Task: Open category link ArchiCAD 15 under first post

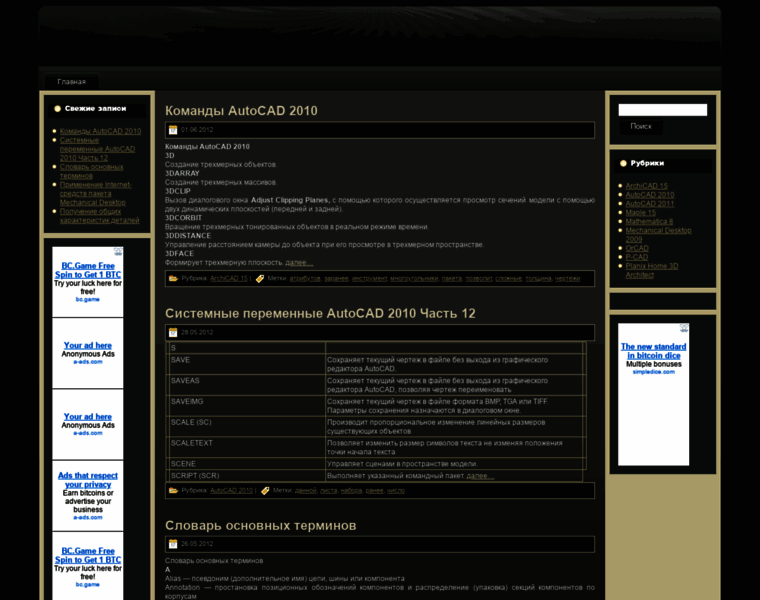Action: pos(228,278)
